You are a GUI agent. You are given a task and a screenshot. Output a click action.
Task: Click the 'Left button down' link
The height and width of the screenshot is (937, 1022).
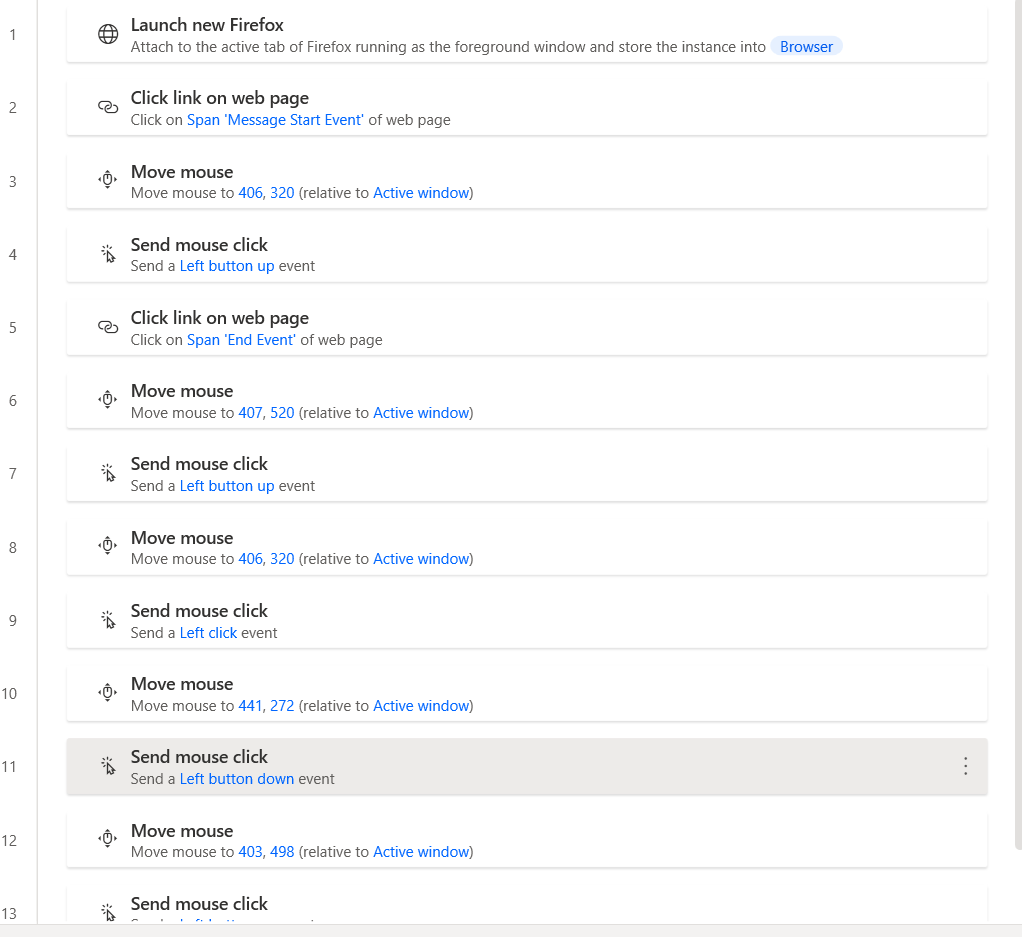coord(237,779)
